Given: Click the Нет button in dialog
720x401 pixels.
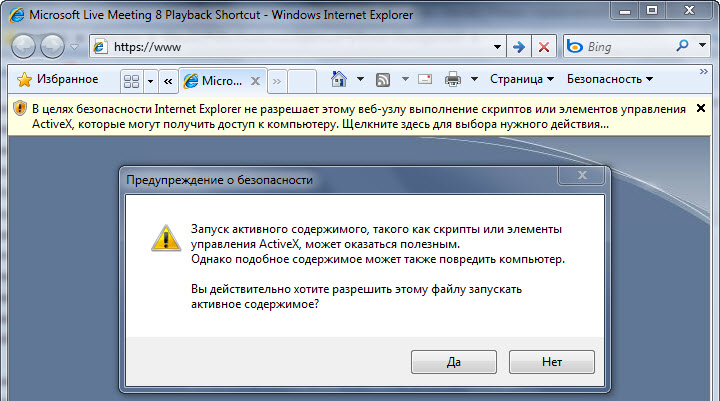Looking at the screenshot, I should coord(551,361).
